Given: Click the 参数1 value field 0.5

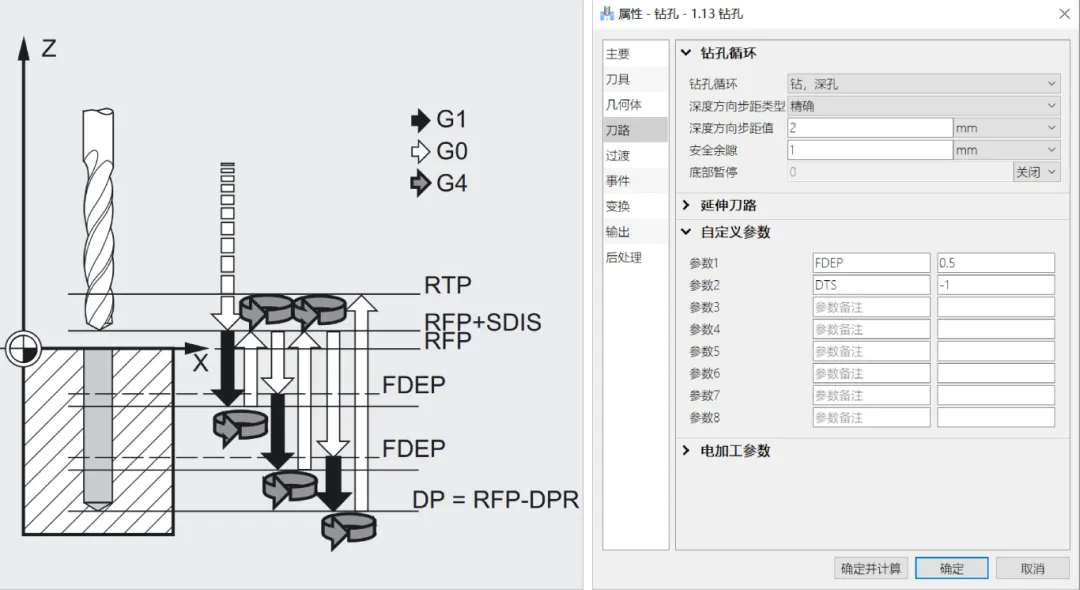Looking at the screenshot, I should tap(996, 263).
